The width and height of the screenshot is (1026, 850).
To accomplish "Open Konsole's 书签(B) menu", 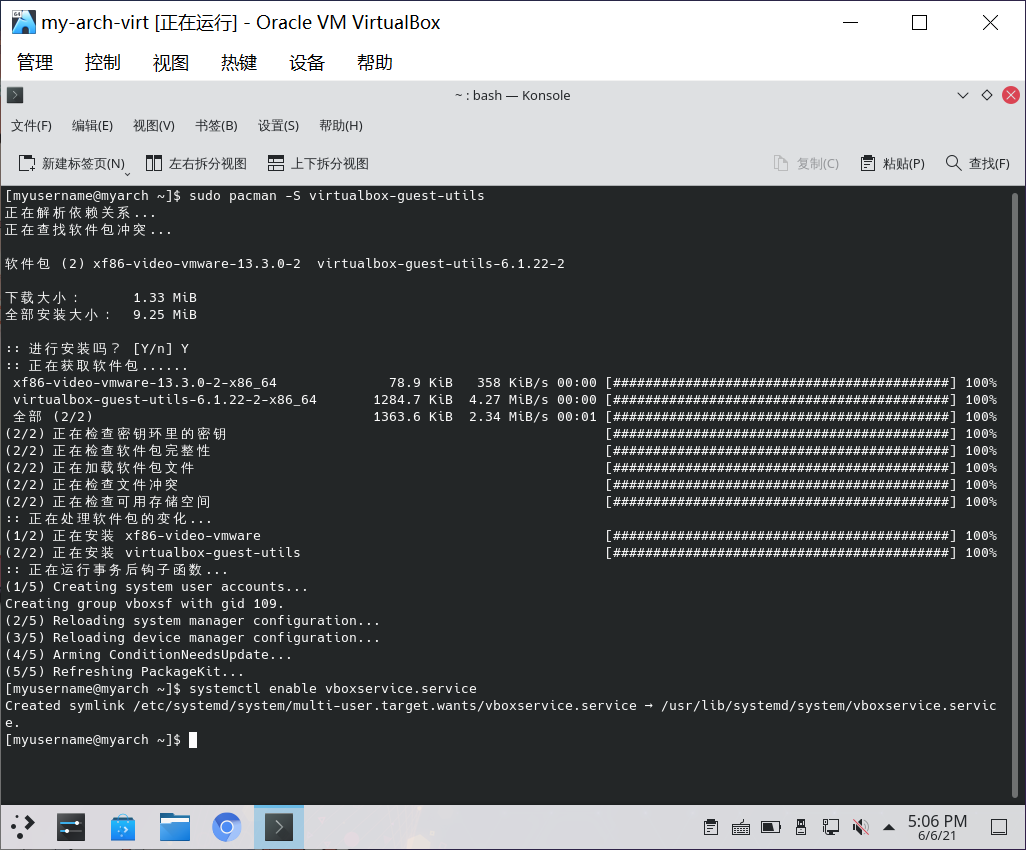I will (215, 125).
